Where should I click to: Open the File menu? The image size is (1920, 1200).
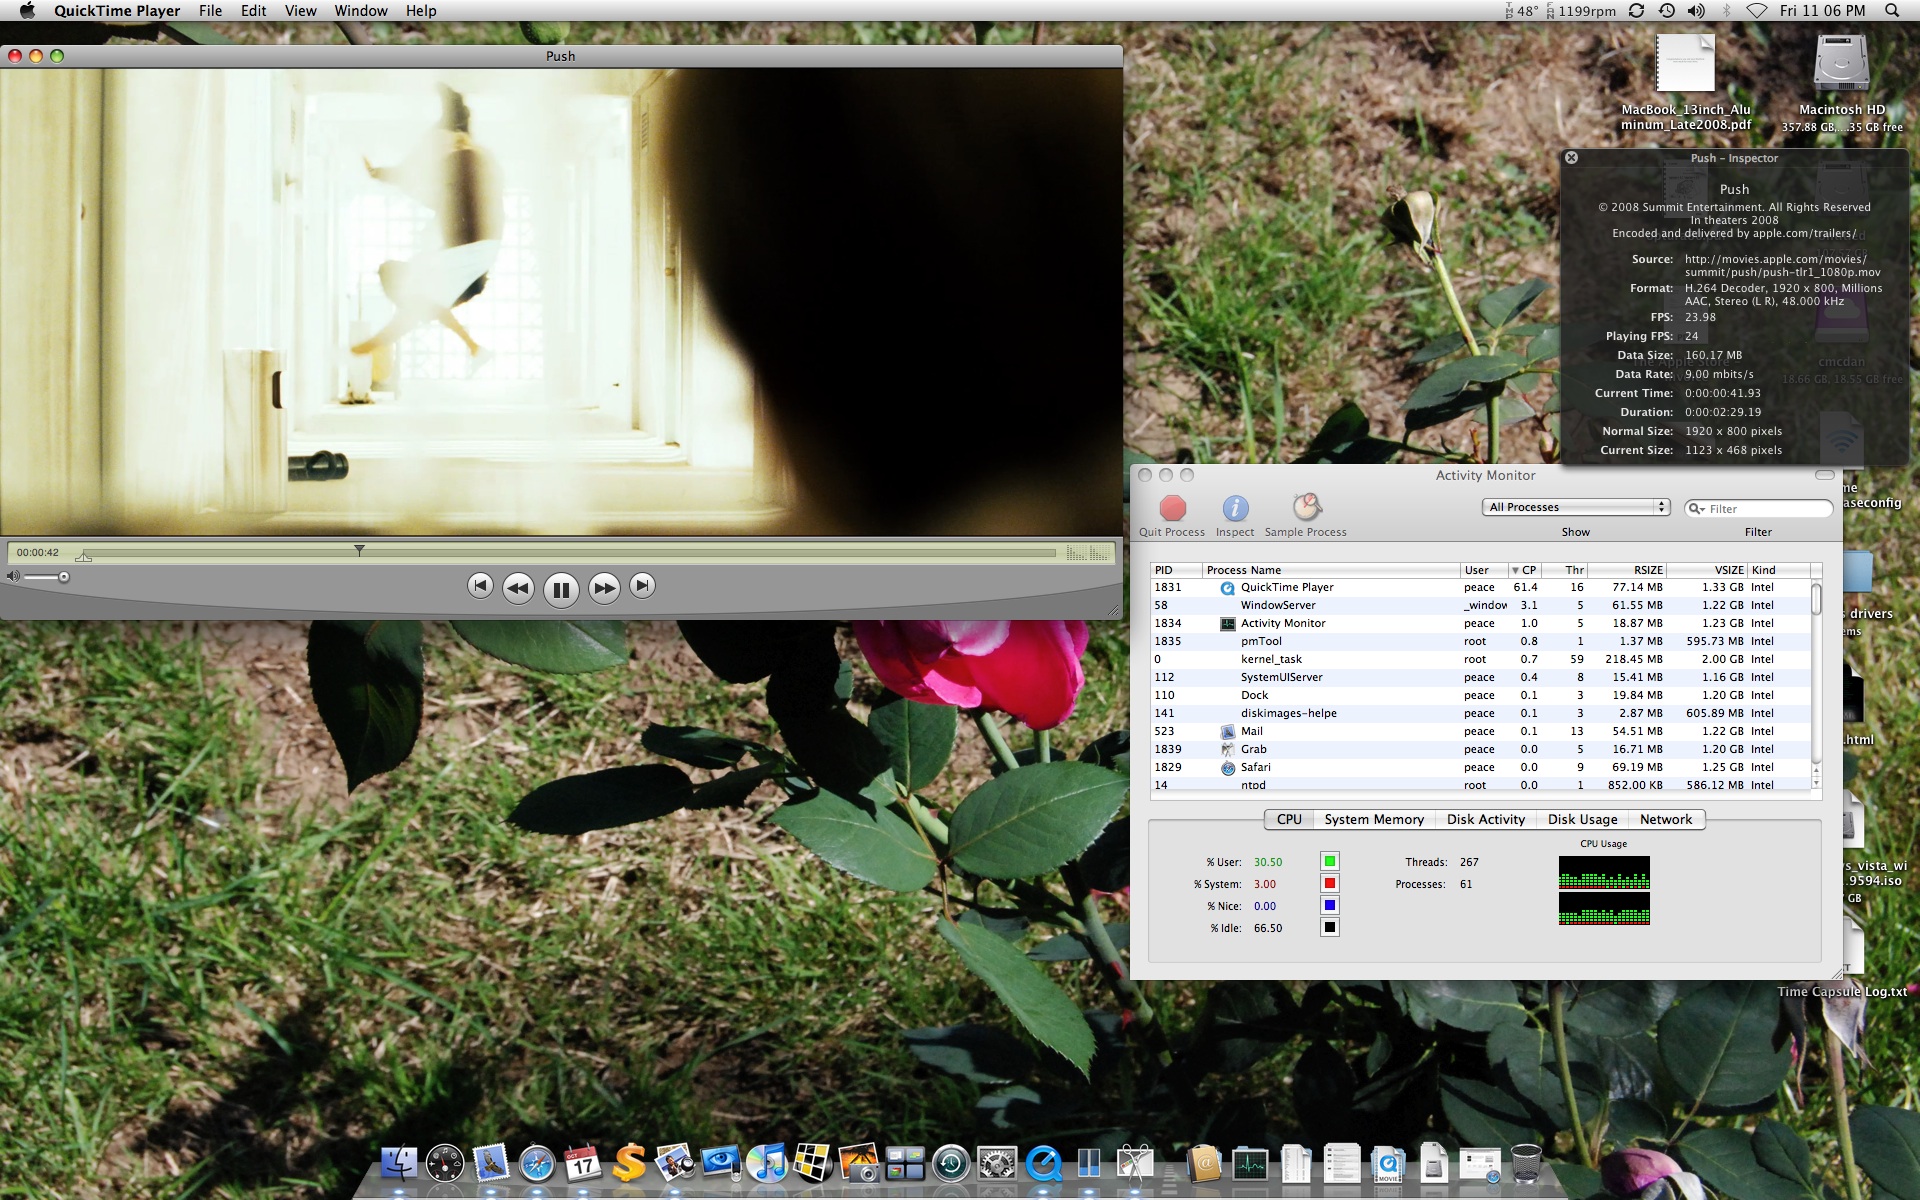point(211,11)
